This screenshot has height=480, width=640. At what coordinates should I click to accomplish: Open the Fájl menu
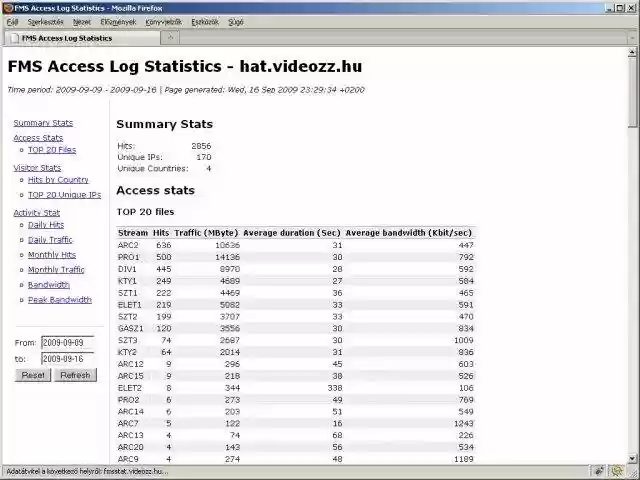click(x=13, y=22)
